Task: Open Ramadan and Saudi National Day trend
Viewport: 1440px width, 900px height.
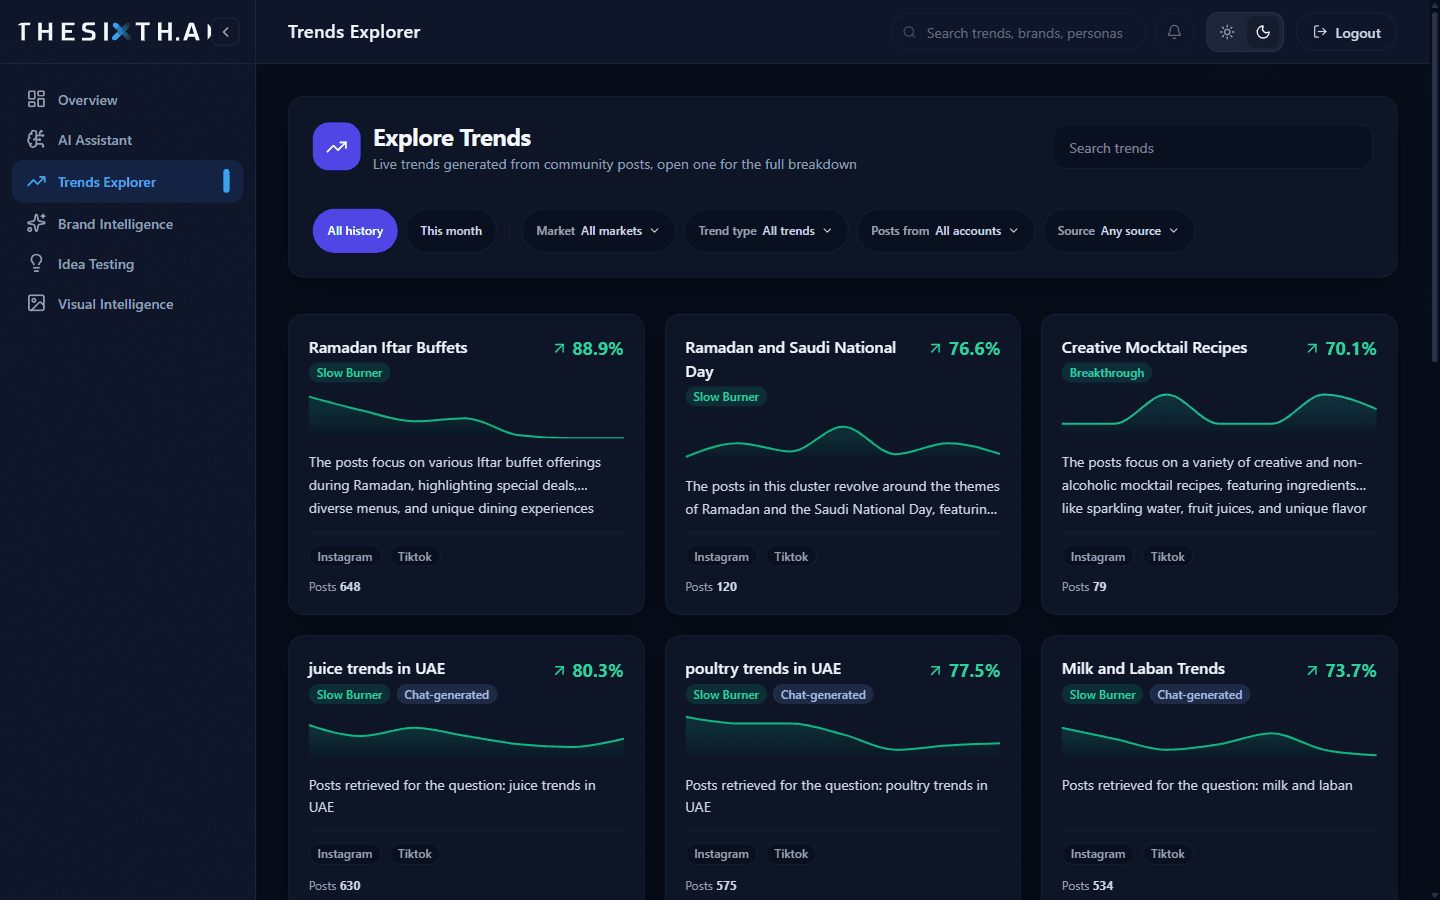Action: pyautogui.click(x=842, y=464)
